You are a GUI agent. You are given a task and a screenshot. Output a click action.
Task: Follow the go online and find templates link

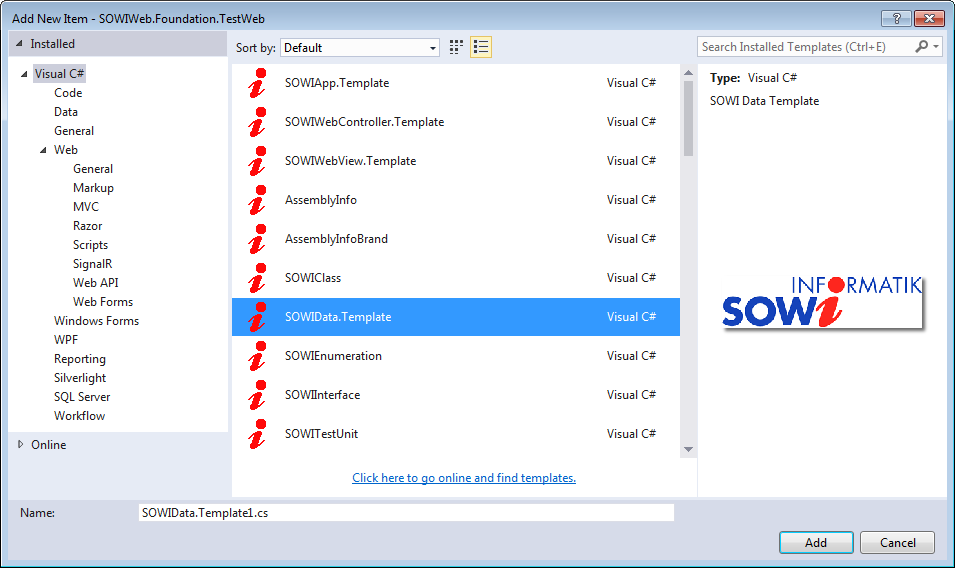point(464,478)
